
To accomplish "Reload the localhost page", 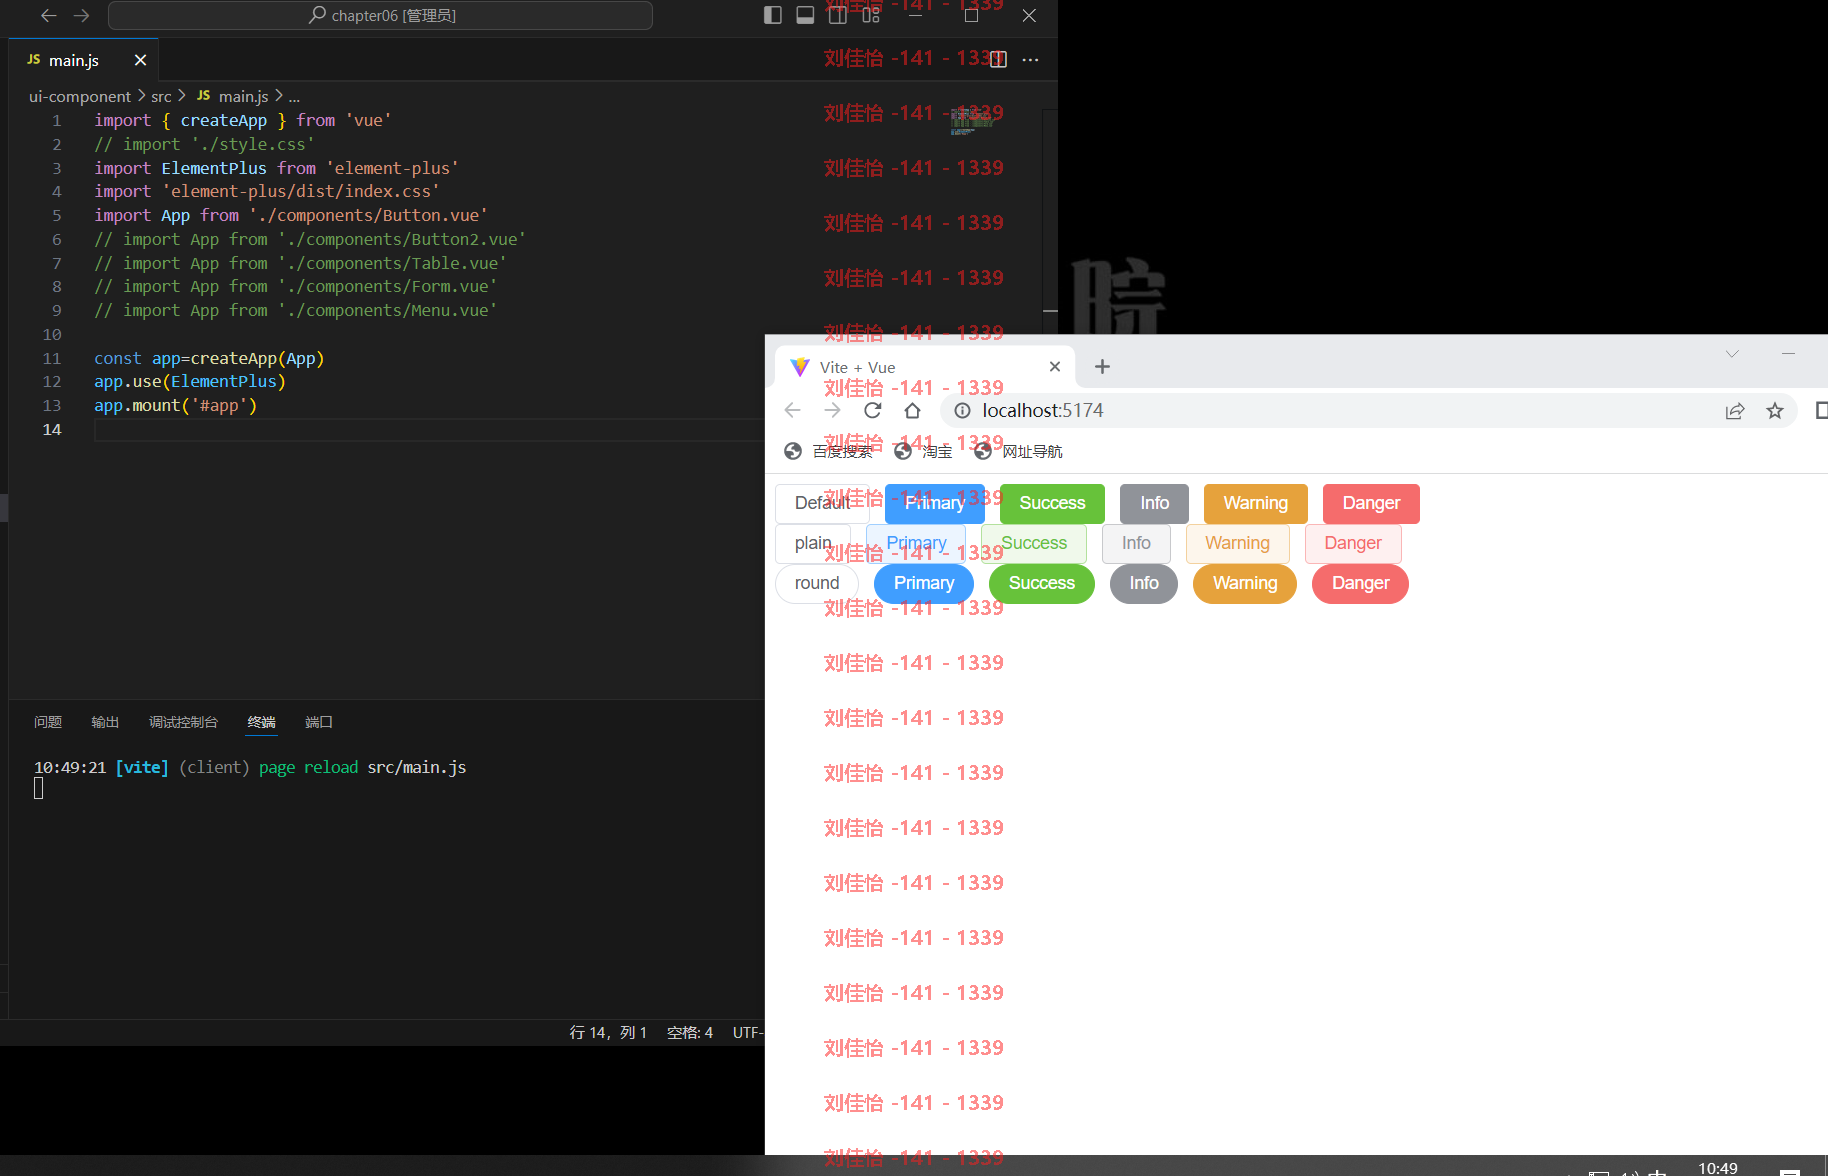I will (872, 410).
